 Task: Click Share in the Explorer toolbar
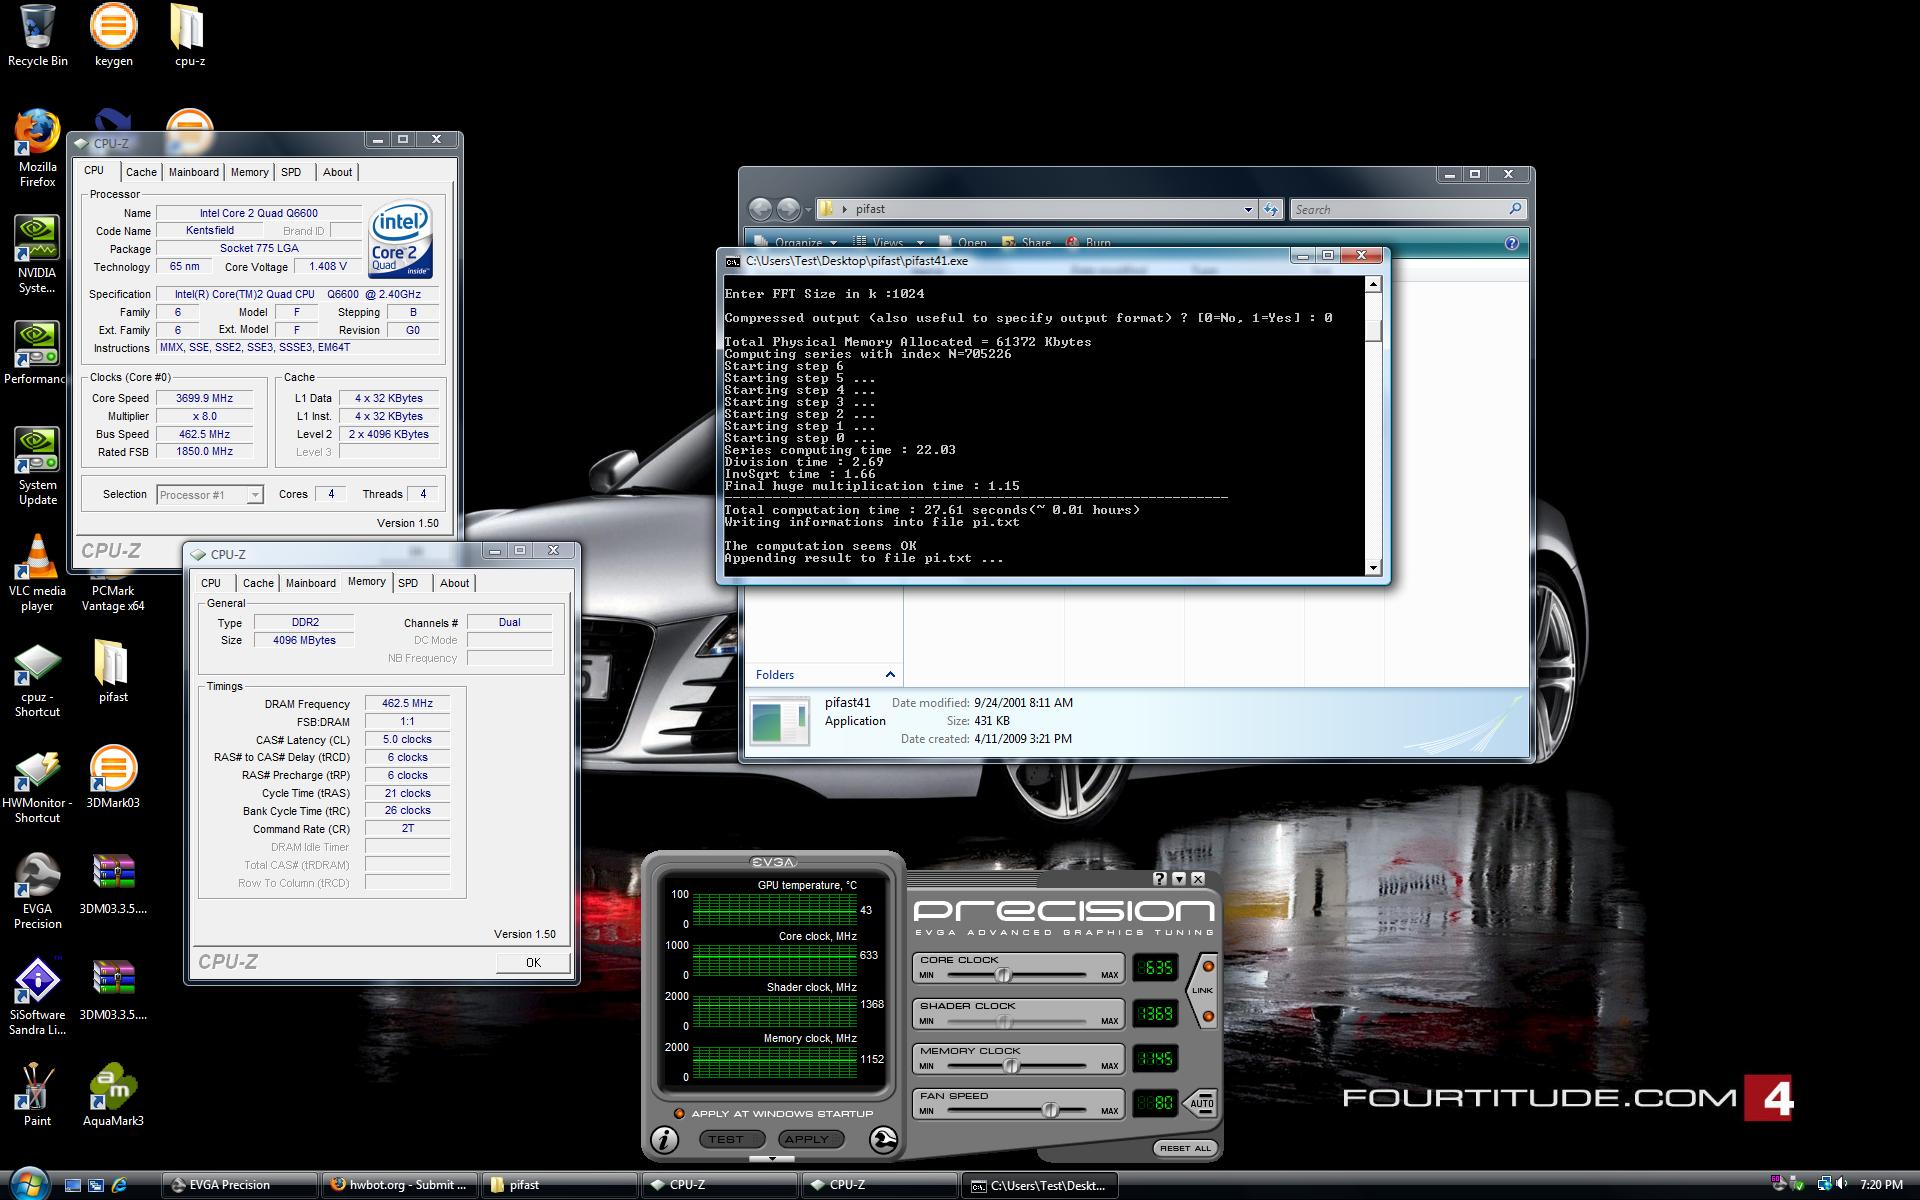[1026, 243]
